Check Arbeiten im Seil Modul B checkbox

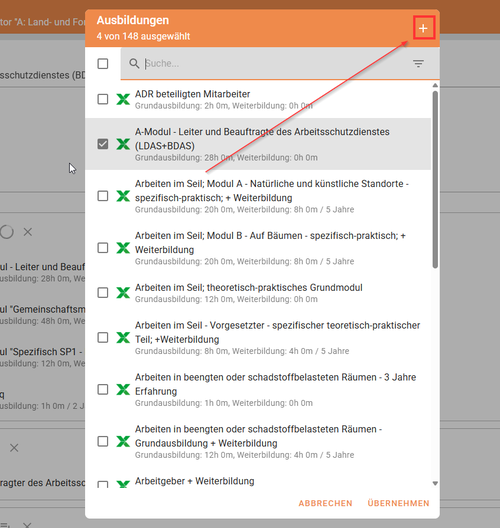coord(103,248)
